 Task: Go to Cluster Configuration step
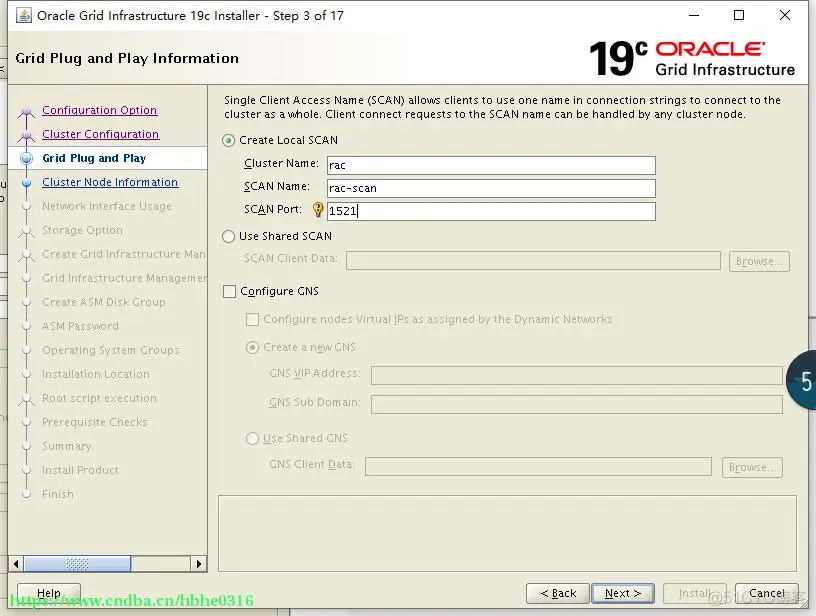pyautogui.click(x=100, y=134)
